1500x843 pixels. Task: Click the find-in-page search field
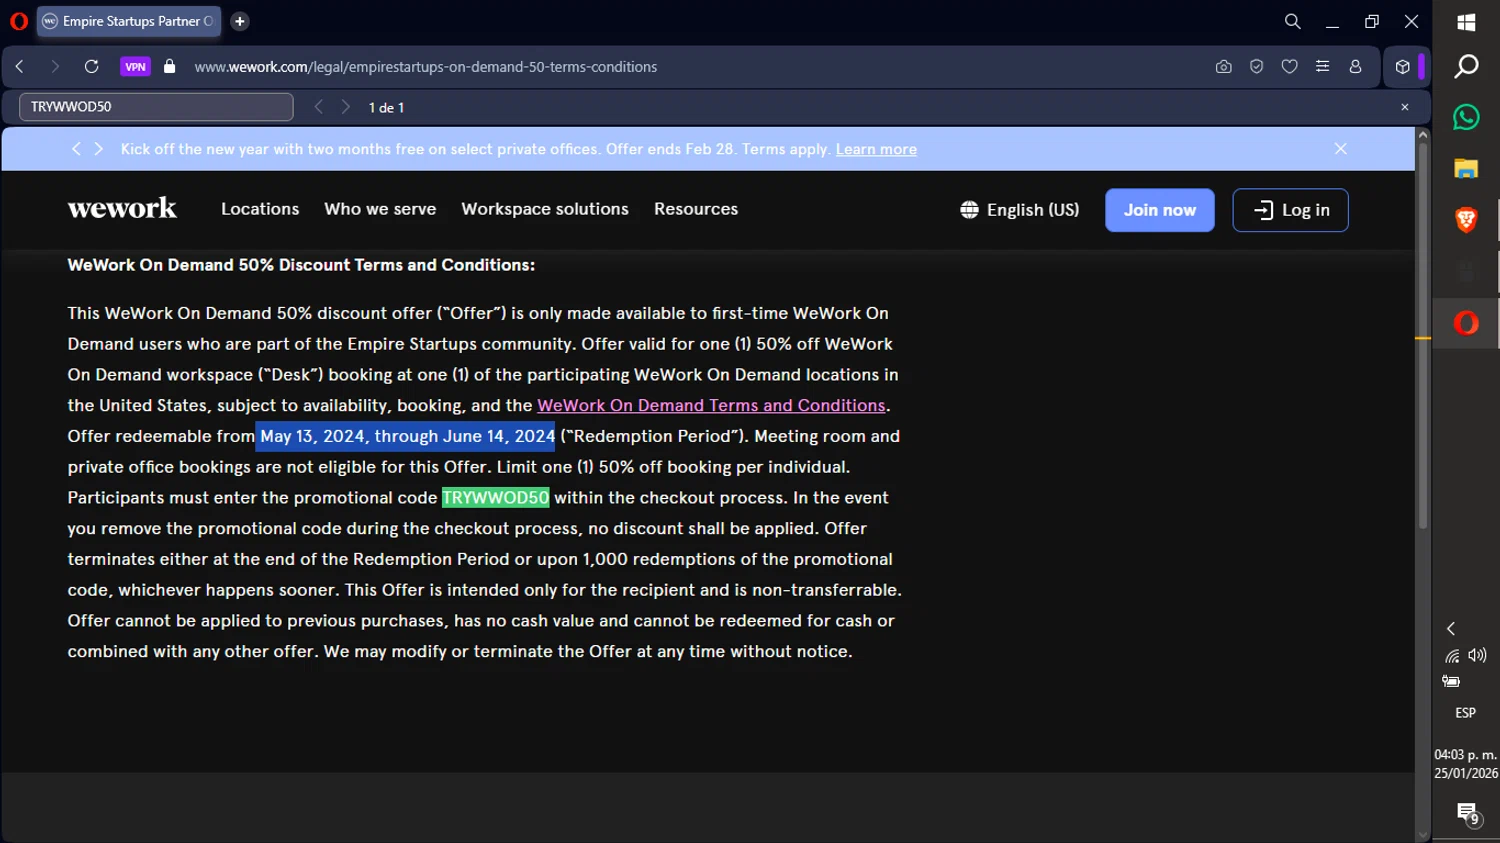pyautogui.click(x=156, y=107)
